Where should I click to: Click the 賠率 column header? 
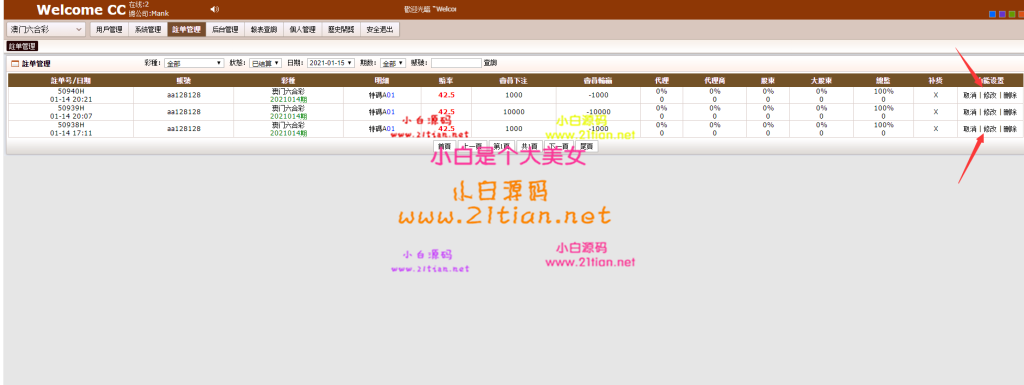447,80
